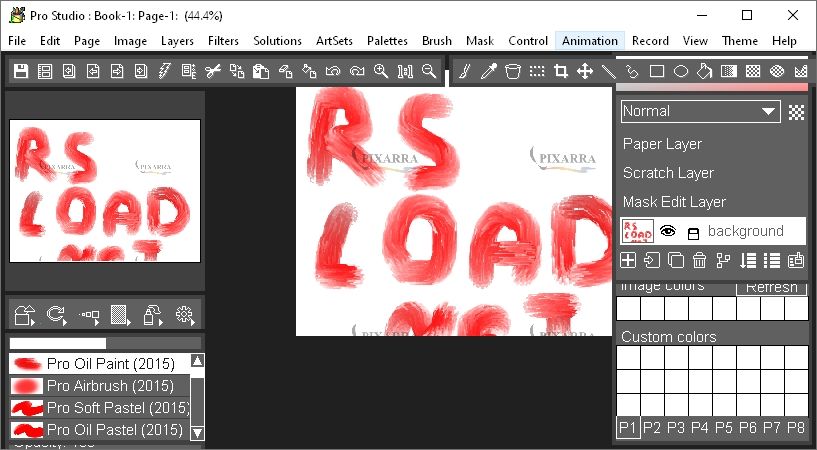Click the Refresh button for image colors
817x450 pixels.
coord(772,288)
